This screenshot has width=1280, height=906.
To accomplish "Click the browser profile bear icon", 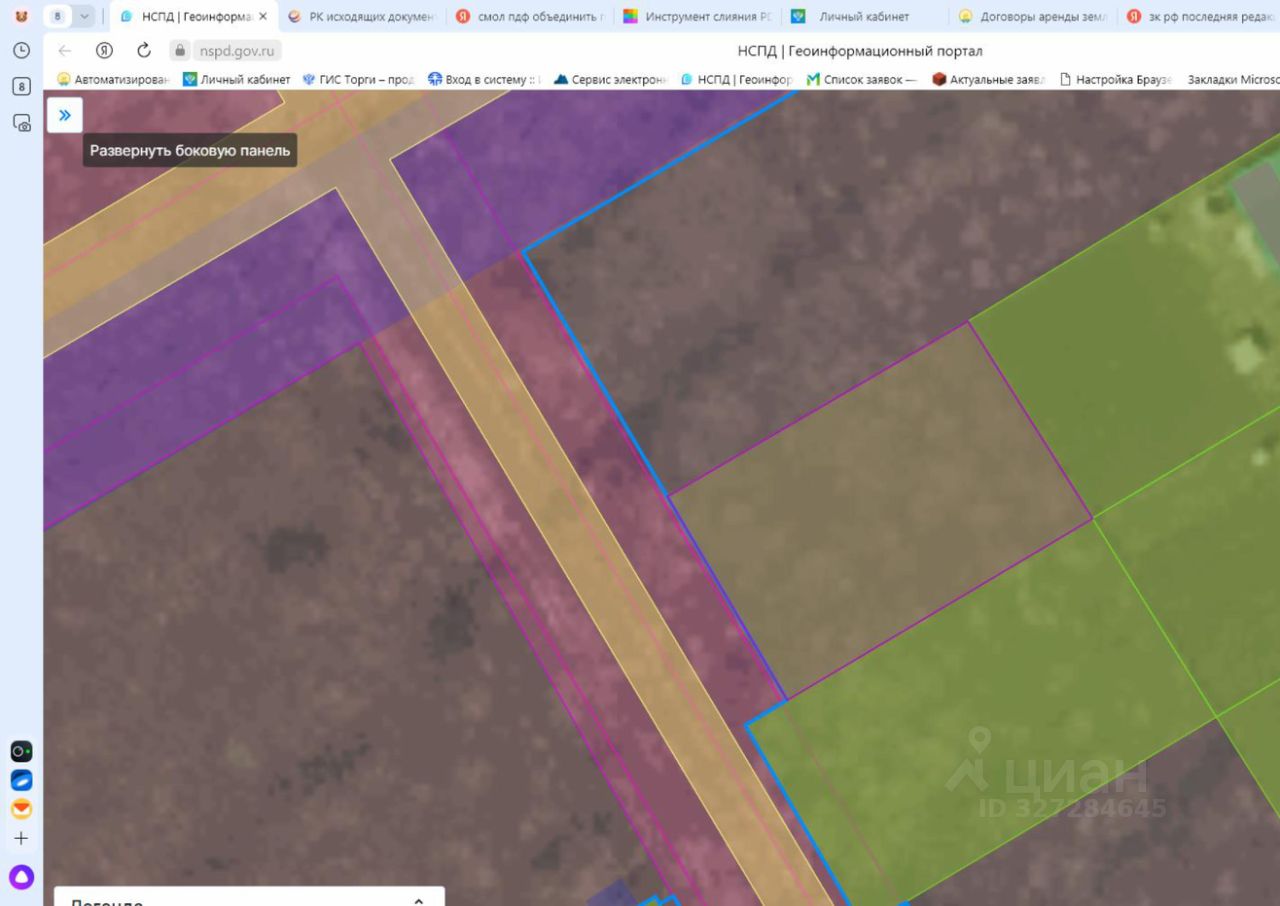I will (x=21, y=17).
